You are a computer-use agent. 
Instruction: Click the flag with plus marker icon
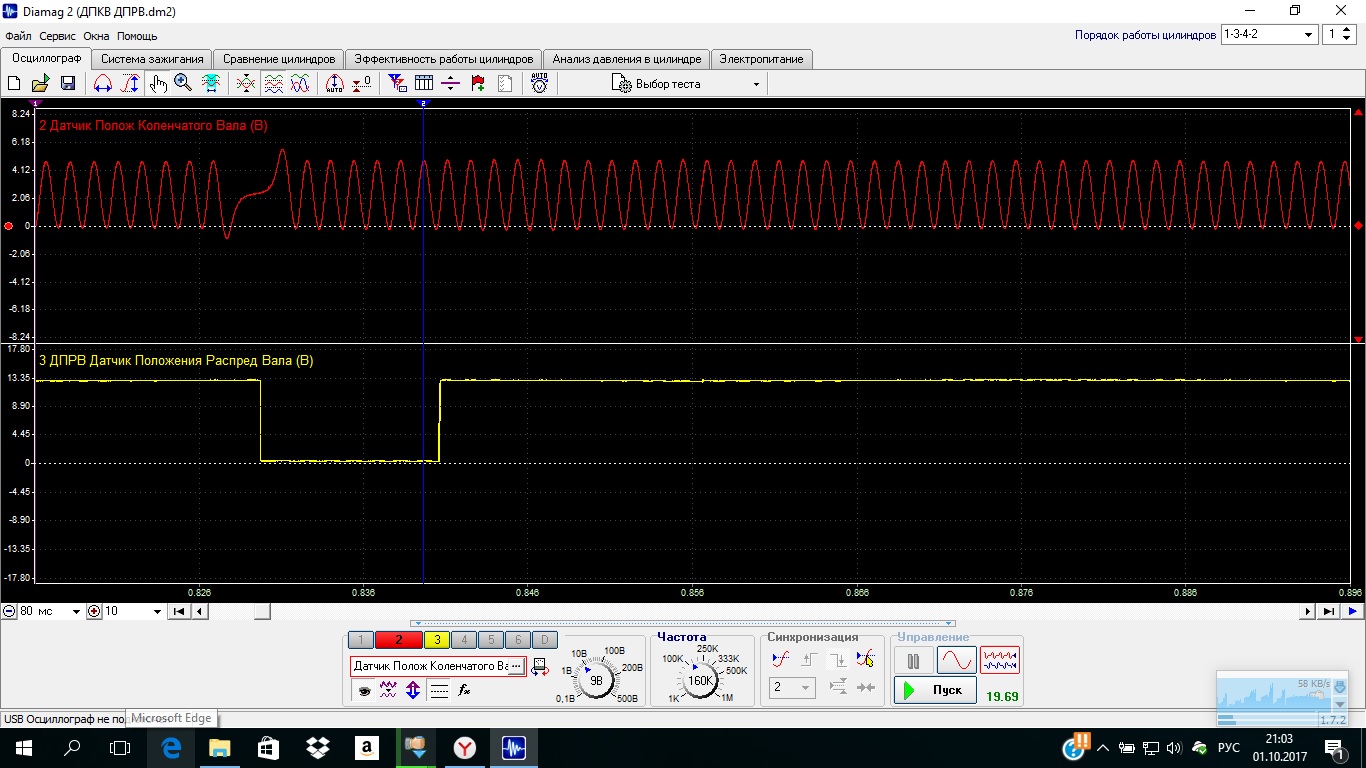click(478, 84)
